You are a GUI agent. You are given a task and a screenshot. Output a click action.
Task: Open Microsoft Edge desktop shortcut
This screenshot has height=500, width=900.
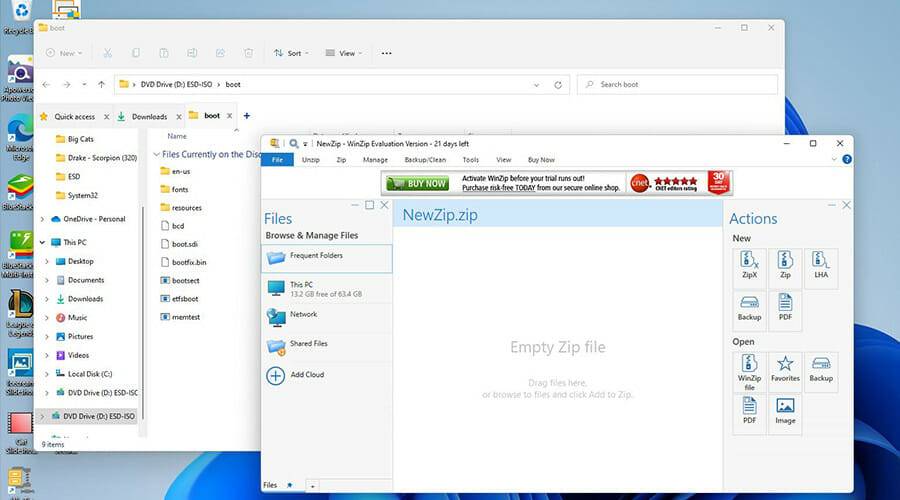pos(20,135)
